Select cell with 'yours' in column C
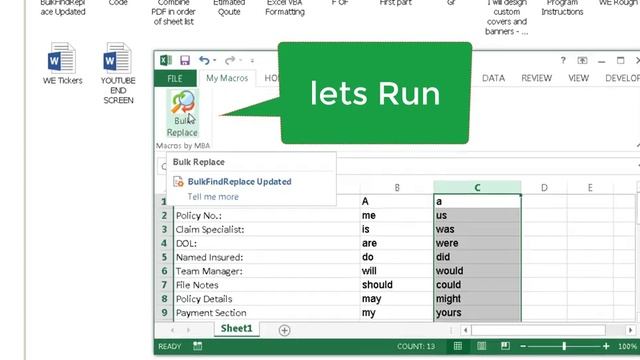640x360 pixels. pos(477,313)
